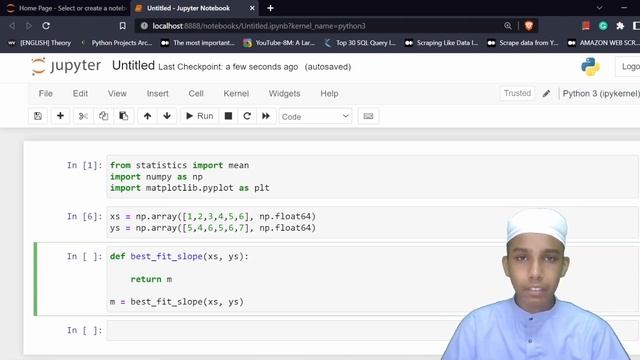Screen dimensions: 640x360
Task: Click the Logout button
Action: pyautogui.click(x=629, y=67)
